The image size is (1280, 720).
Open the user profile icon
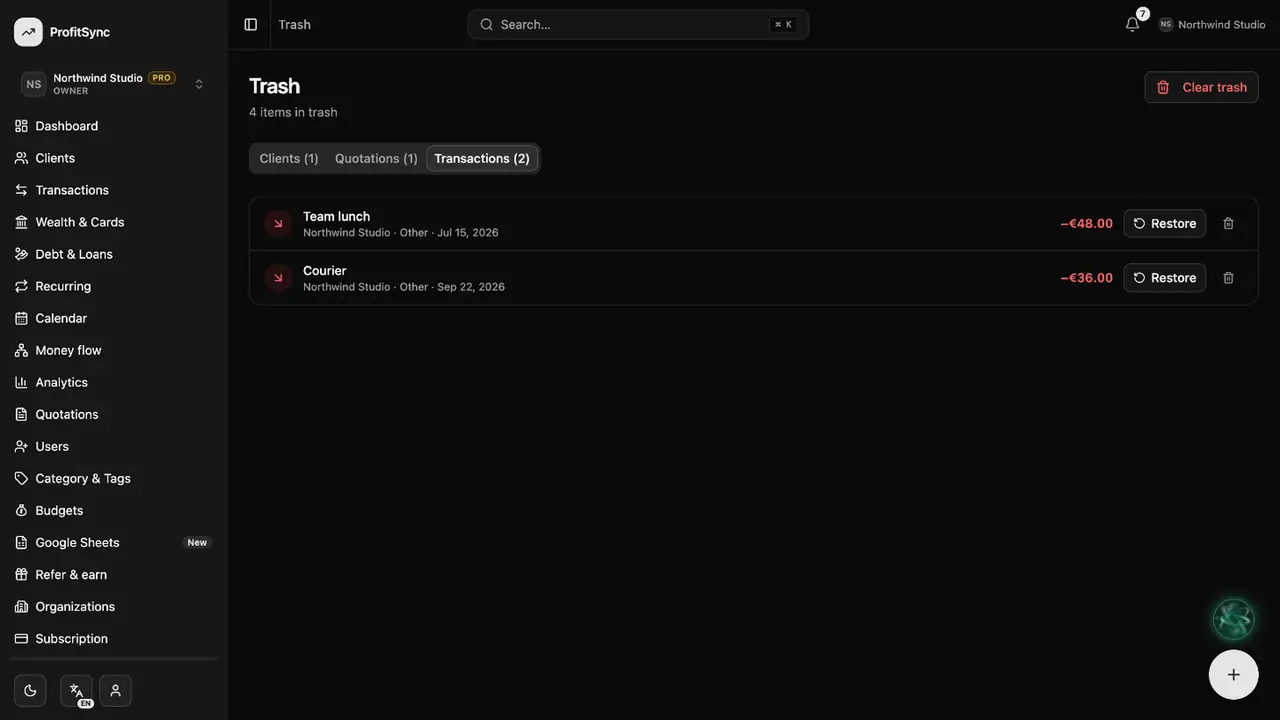click(115, 690)
